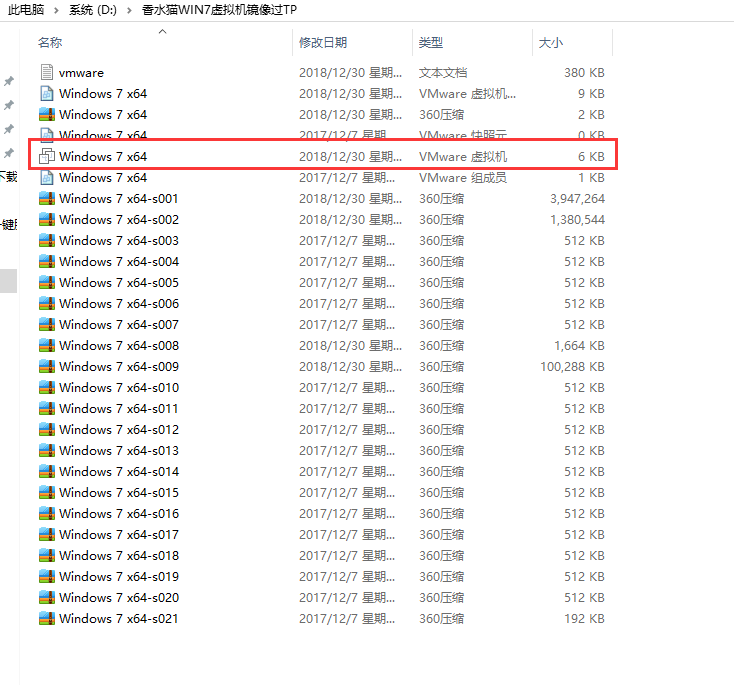Click the 9 KB Windows 7 x64 file icon
This screenshot has height=685, width=734.
46,94
